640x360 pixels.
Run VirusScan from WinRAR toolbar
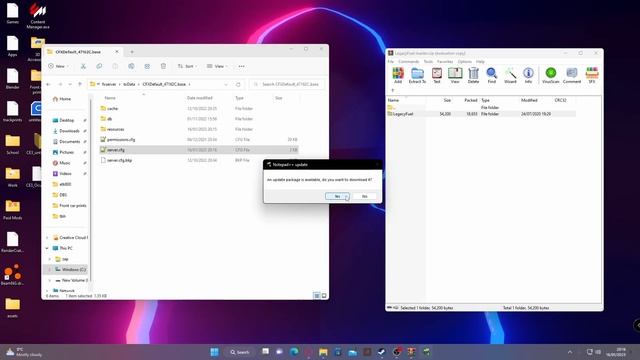[551, 76]
